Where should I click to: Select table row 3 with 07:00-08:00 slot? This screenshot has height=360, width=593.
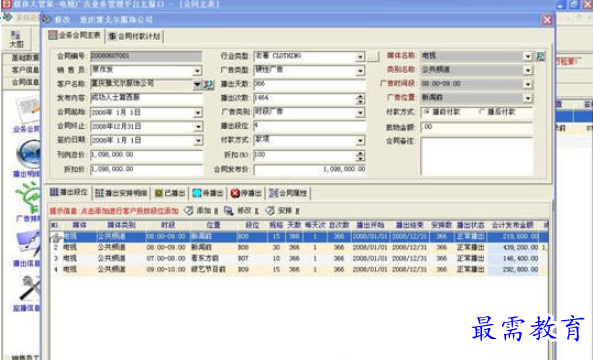[x=299, y=259]
